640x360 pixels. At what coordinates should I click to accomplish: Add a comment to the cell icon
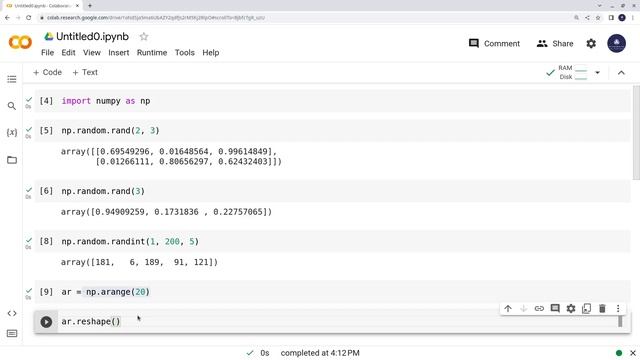555,309
